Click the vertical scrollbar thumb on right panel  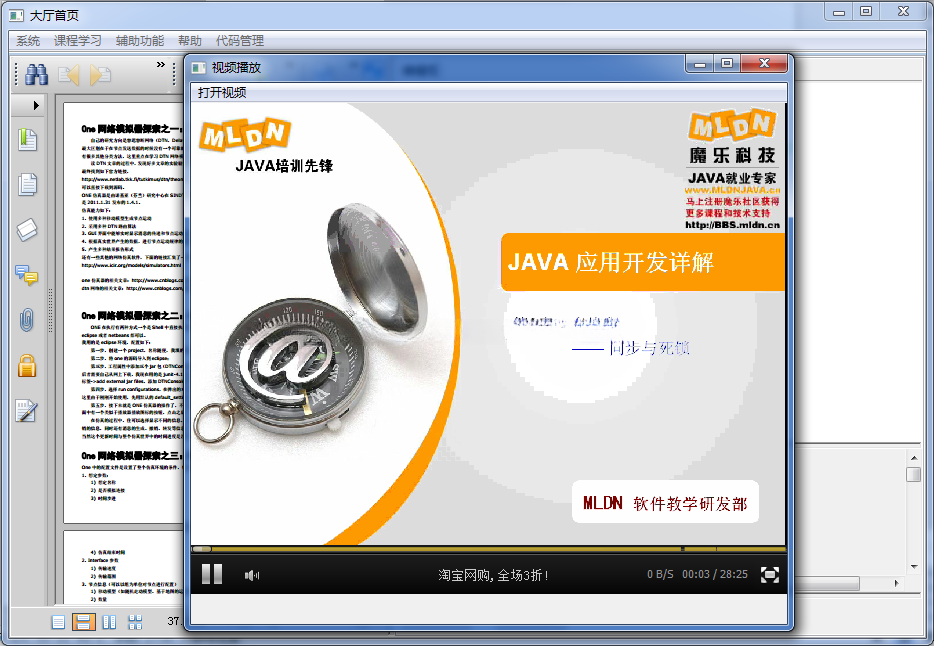pyautogui.click(x=914, y=475)
